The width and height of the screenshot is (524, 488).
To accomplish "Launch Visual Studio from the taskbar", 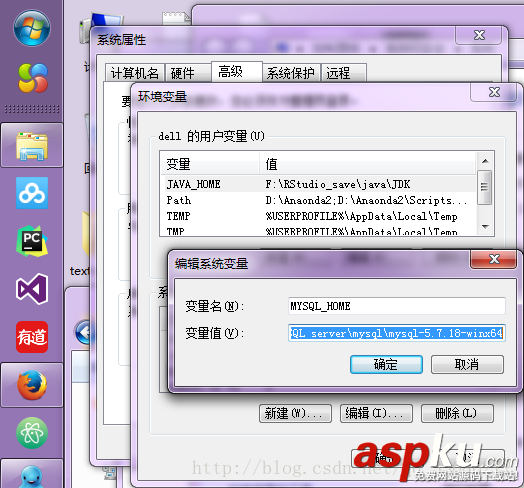I will (32, 289).
